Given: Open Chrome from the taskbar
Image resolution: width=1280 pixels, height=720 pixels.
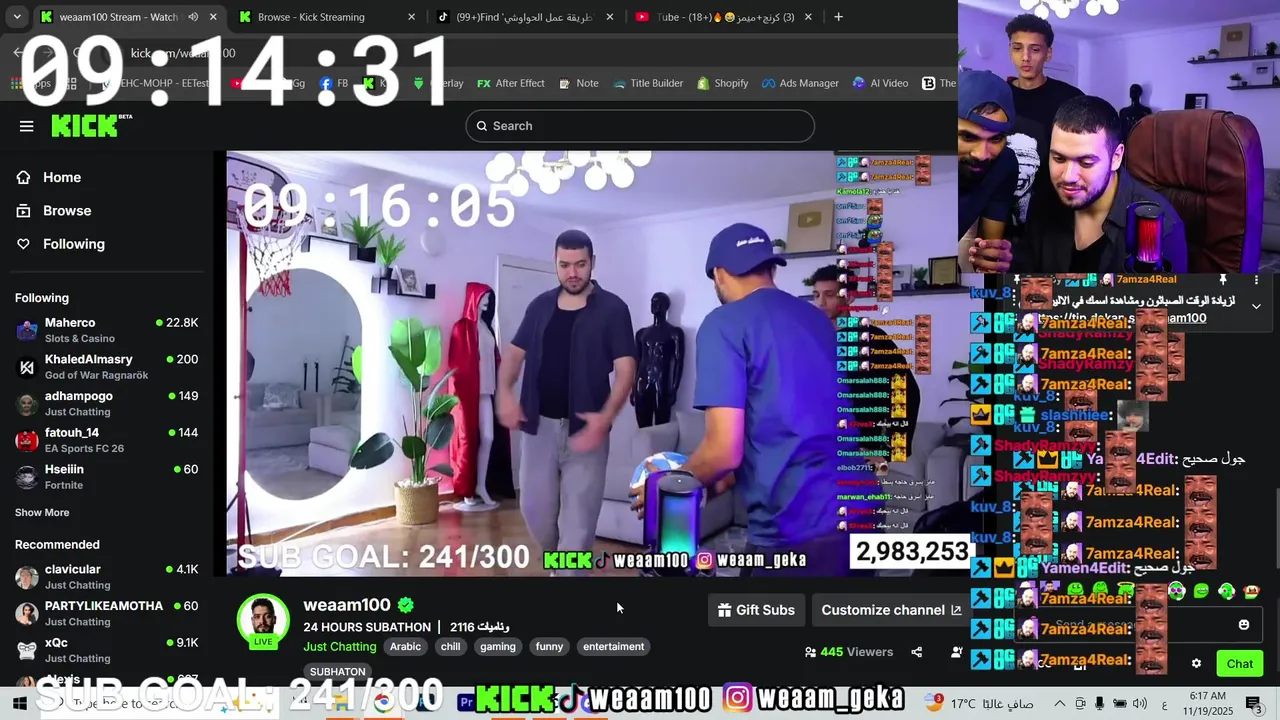Looking at the screenshot, I should point(383,702).
